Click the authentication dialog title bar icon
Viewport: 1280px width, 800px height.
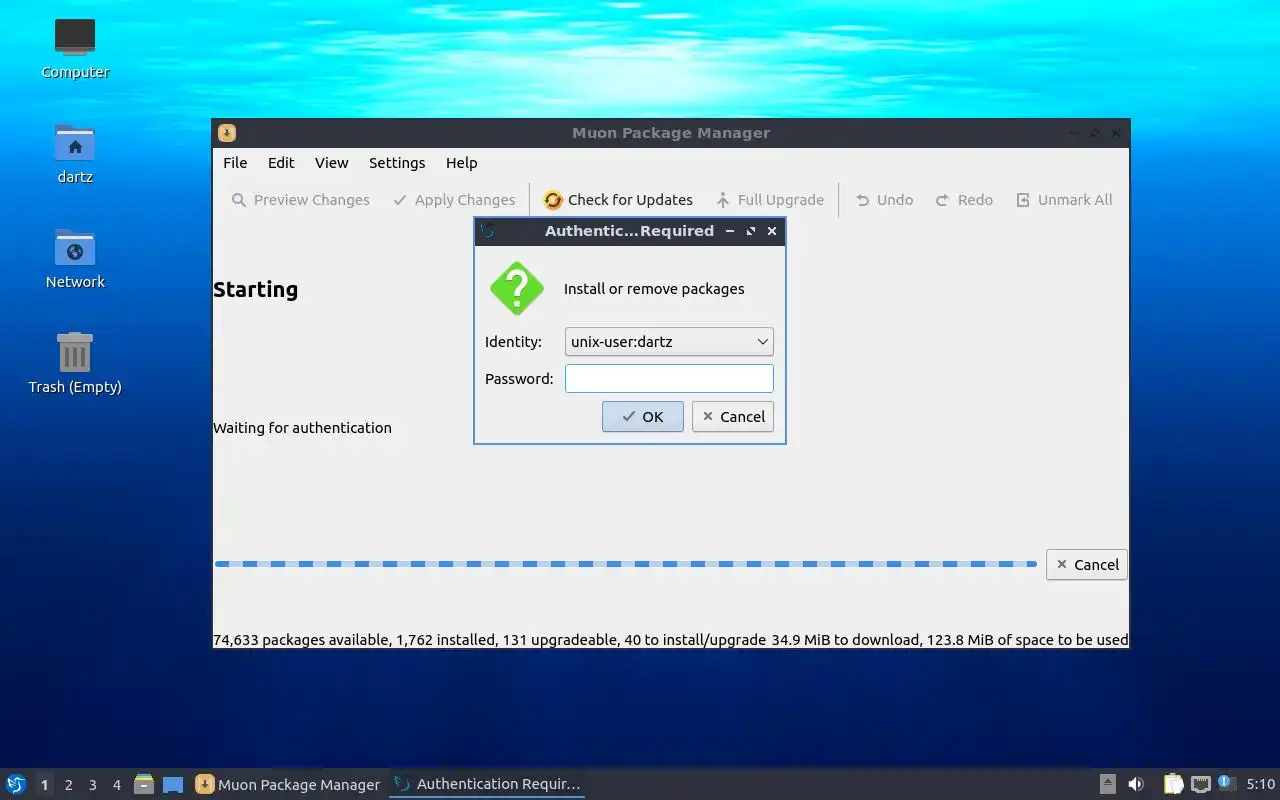(x=488, y=231)
